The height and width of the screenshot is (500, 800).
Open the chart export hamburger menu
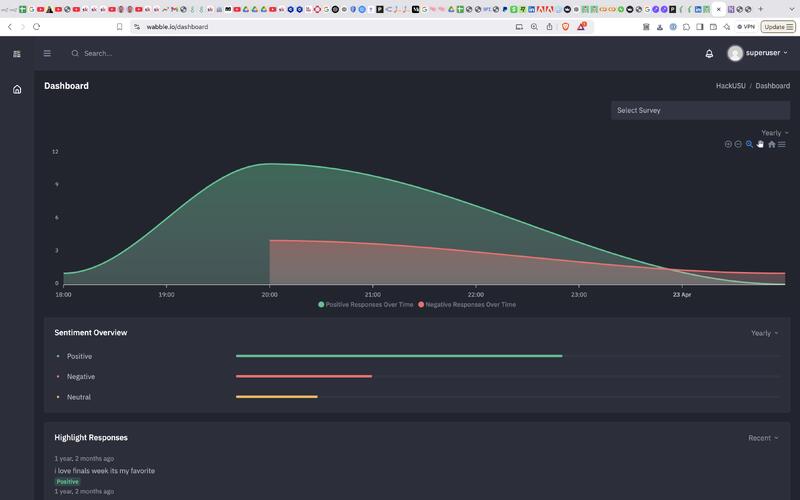pos(782,144)
